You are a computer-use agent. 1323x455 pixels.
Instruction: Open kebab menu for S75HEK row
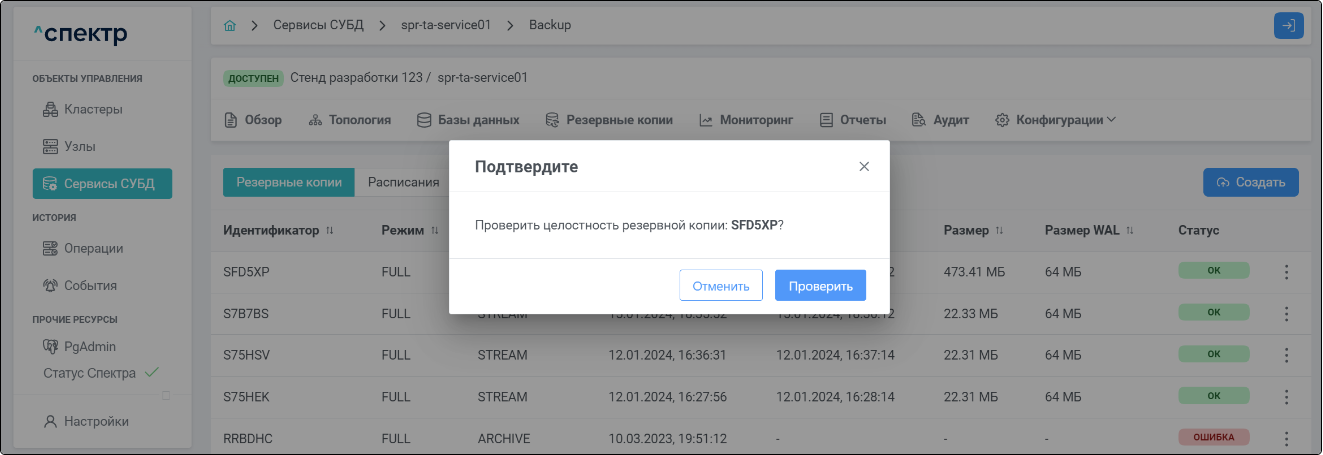pos(1287,397)
